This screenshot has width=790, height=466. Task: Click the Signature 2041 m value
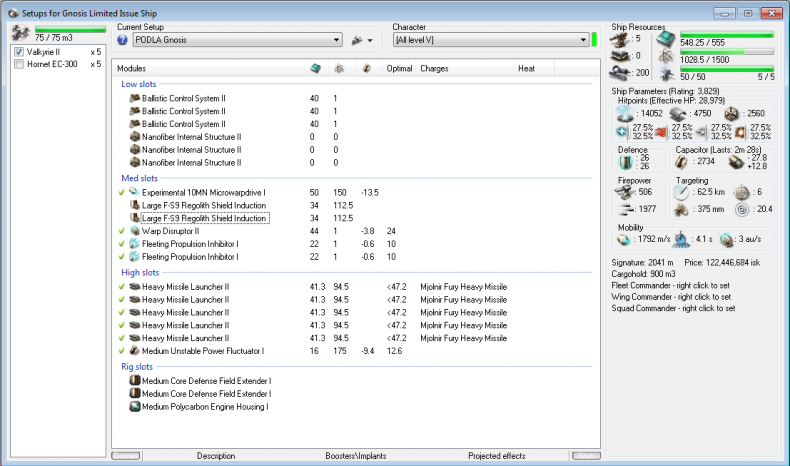(x=642, y=262)
